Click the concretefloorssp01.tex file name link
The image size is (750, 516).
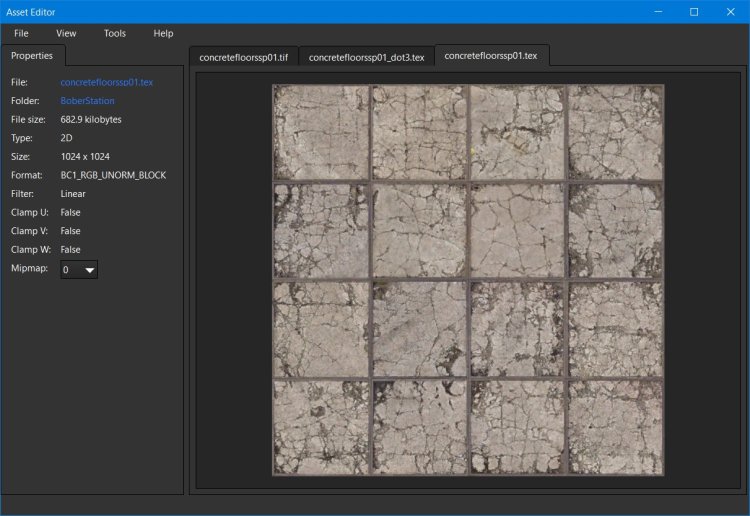coord(106,82)
